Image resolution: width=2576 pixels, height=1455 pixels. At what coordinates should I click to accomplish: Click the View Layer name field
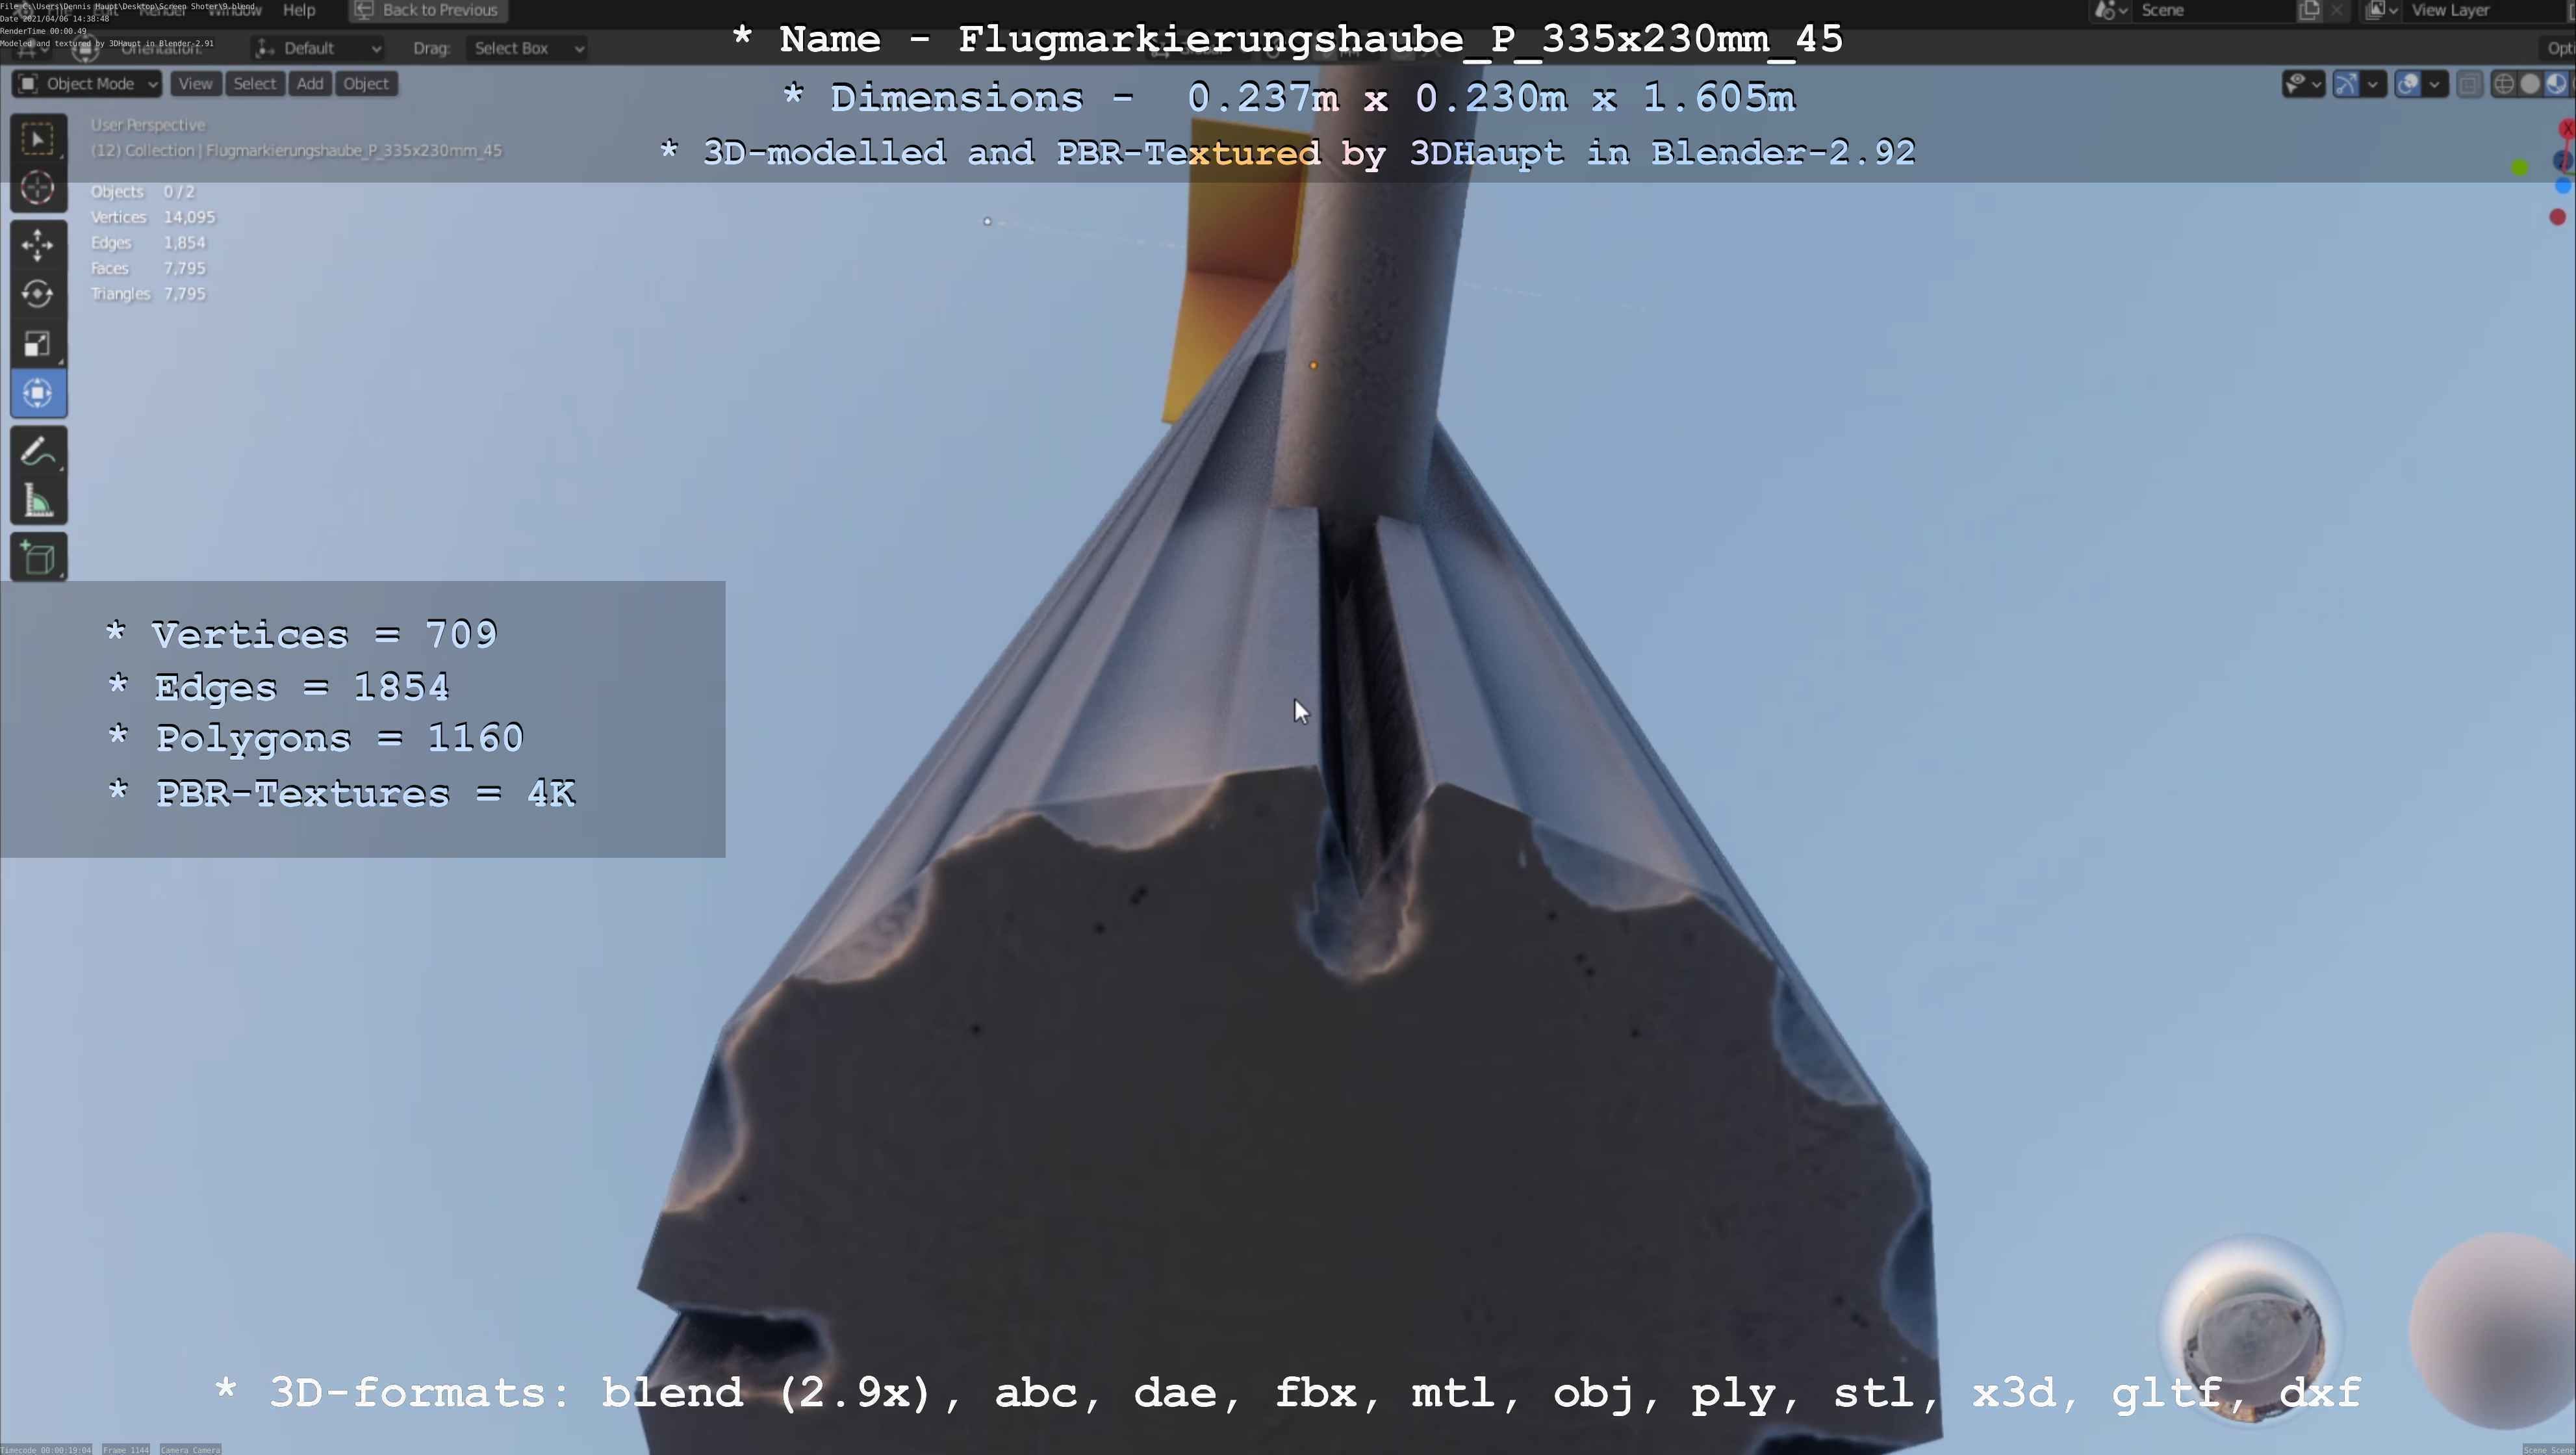point(2485,10)
